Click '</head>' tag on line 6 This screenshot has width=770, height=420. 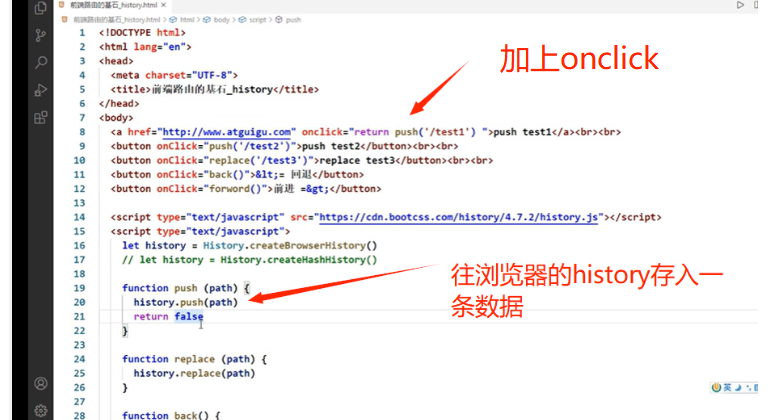point(119,104)
